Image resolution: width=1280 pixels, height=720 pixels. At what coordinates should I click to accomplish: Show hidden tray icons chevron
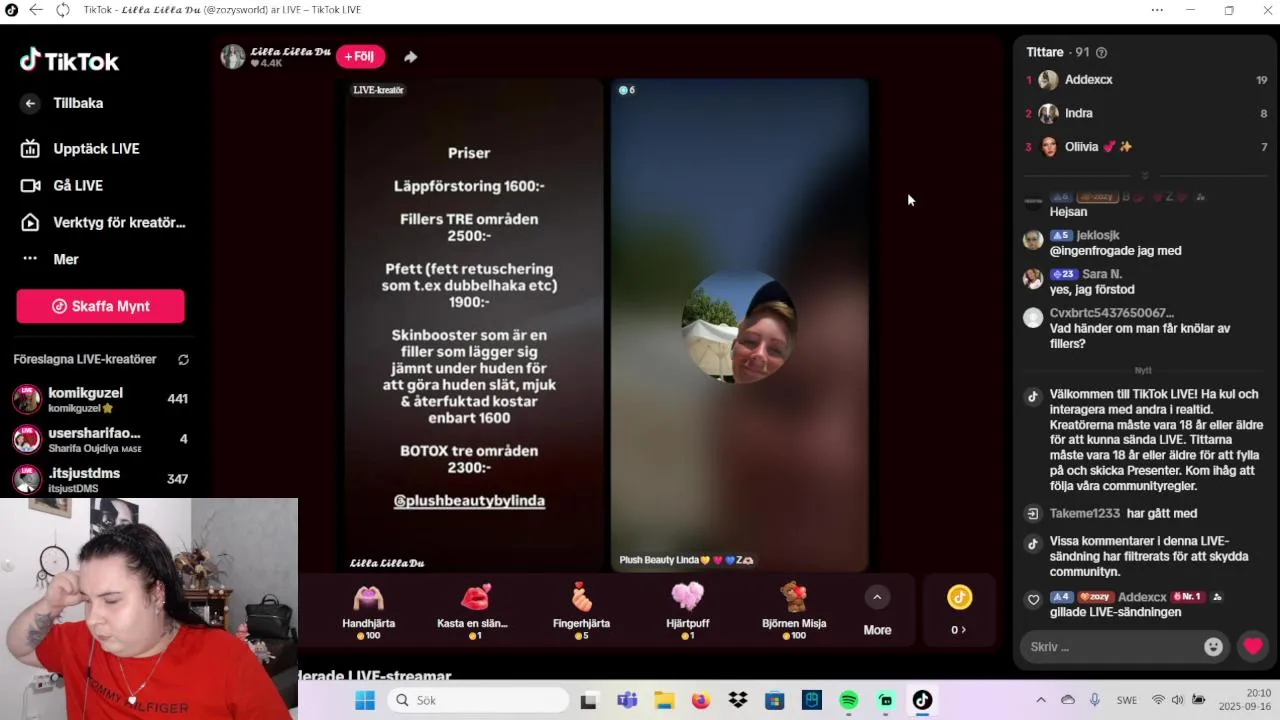pos(1041,700)
